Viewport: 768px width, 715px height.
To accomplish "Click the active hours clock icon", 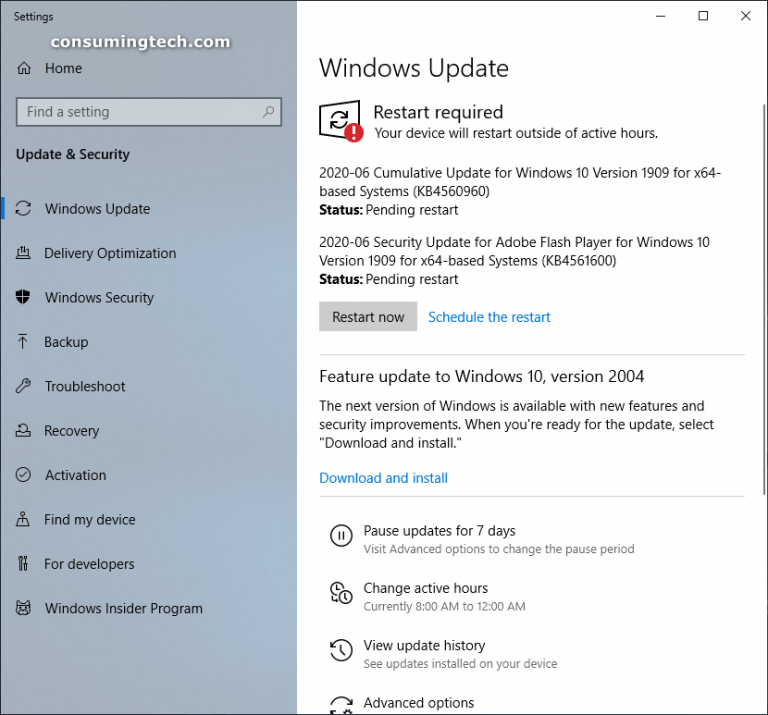I will (x=341, y=593).
